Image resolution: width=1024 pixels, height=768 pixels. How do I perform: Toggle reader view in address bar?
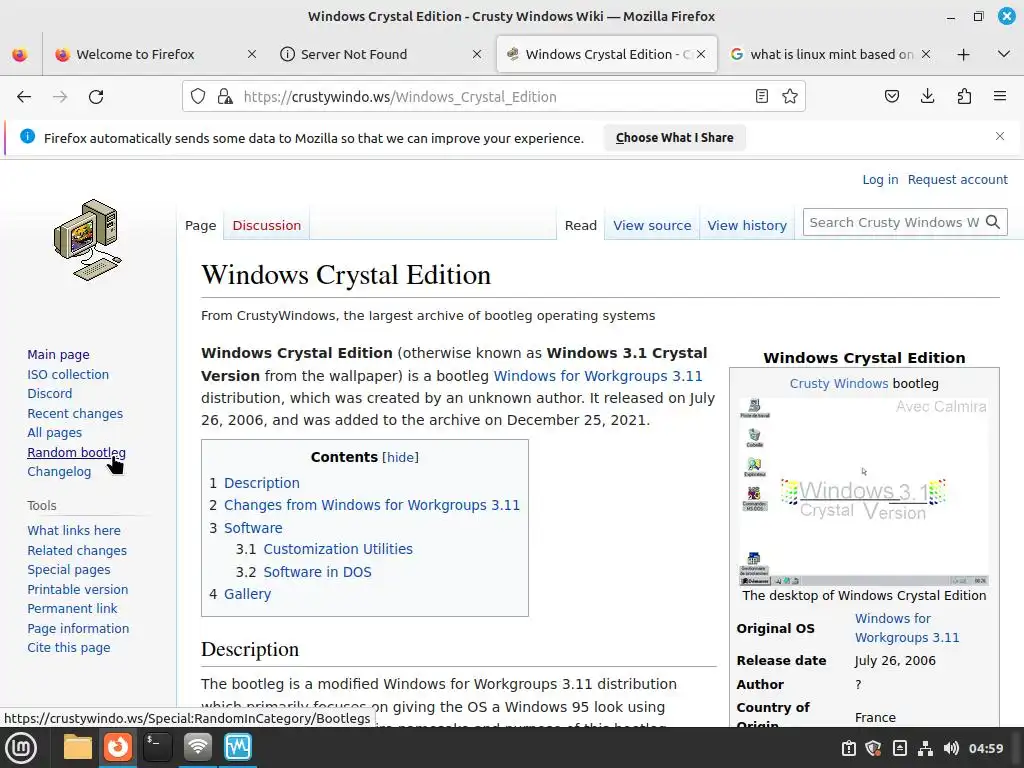pyautogui.click(x=761, y=97)
